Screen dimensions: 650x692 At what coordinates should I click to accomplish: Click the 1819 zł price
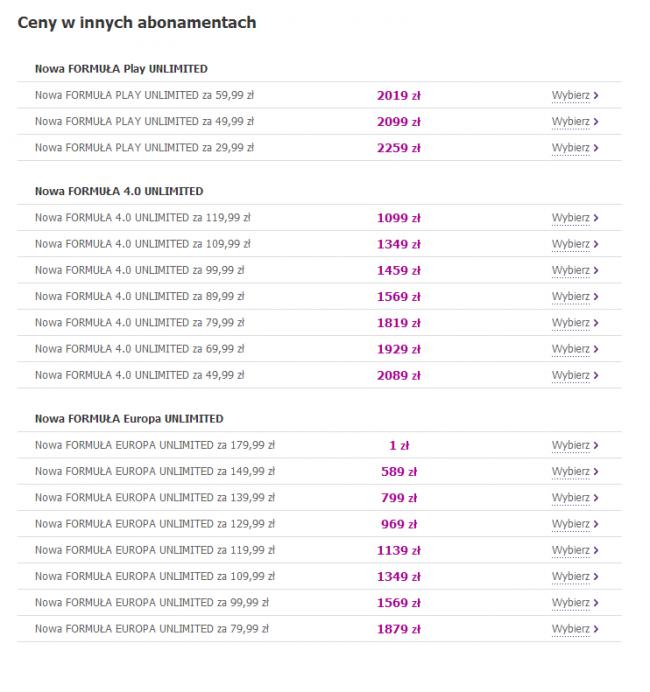pos(399,323)
